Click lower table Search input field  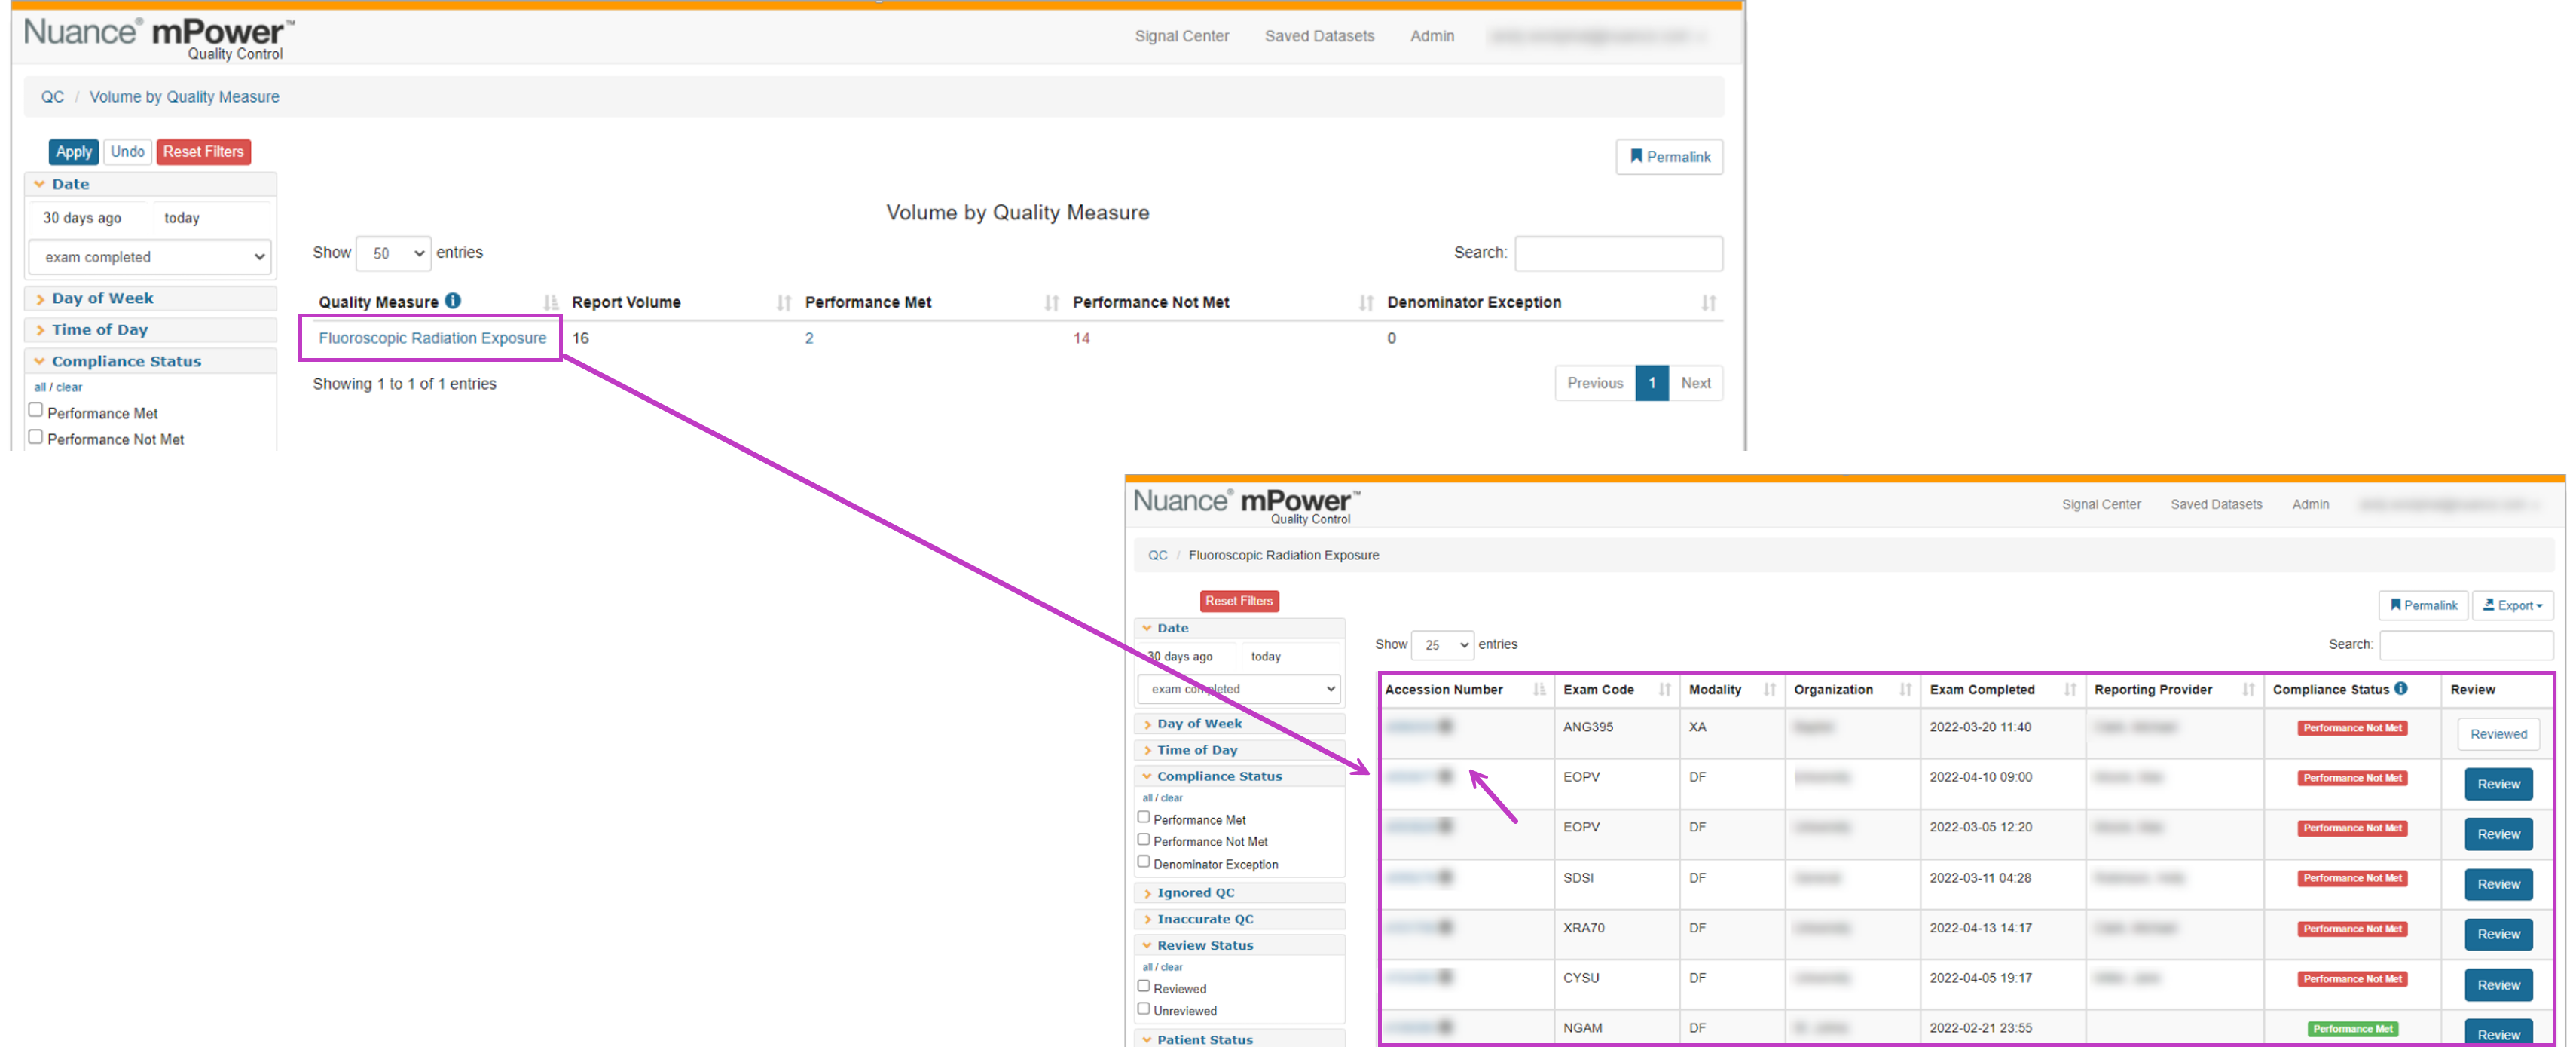point(2466,645)
